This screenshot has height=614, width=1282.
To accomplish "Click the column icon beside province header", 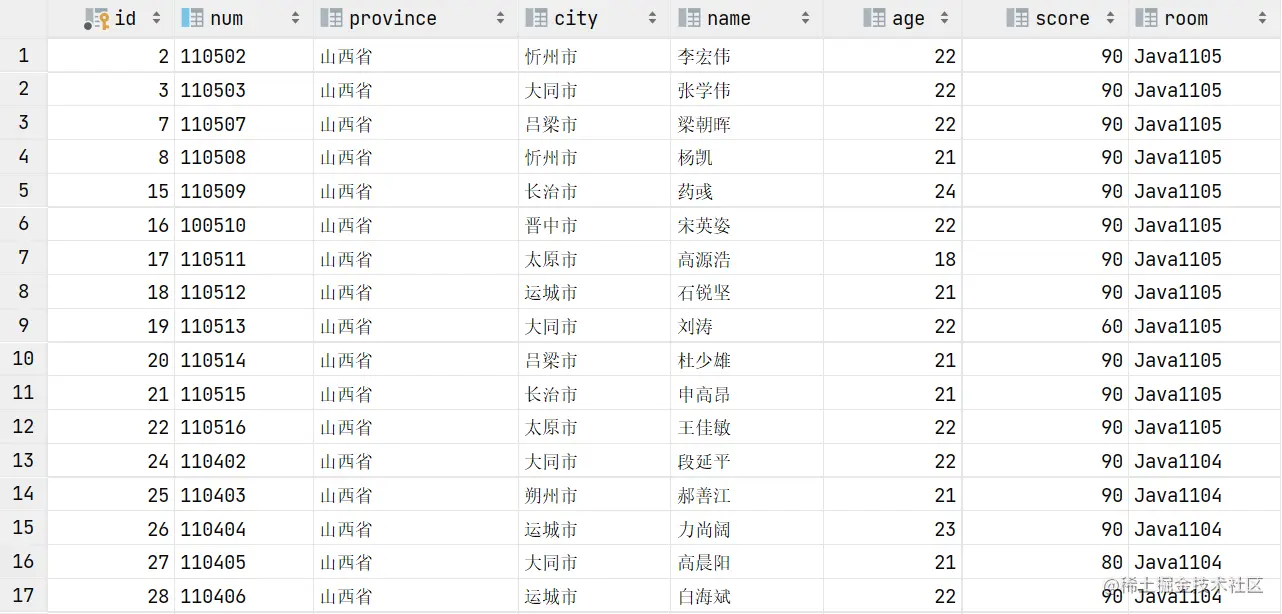I will point(331,18).
